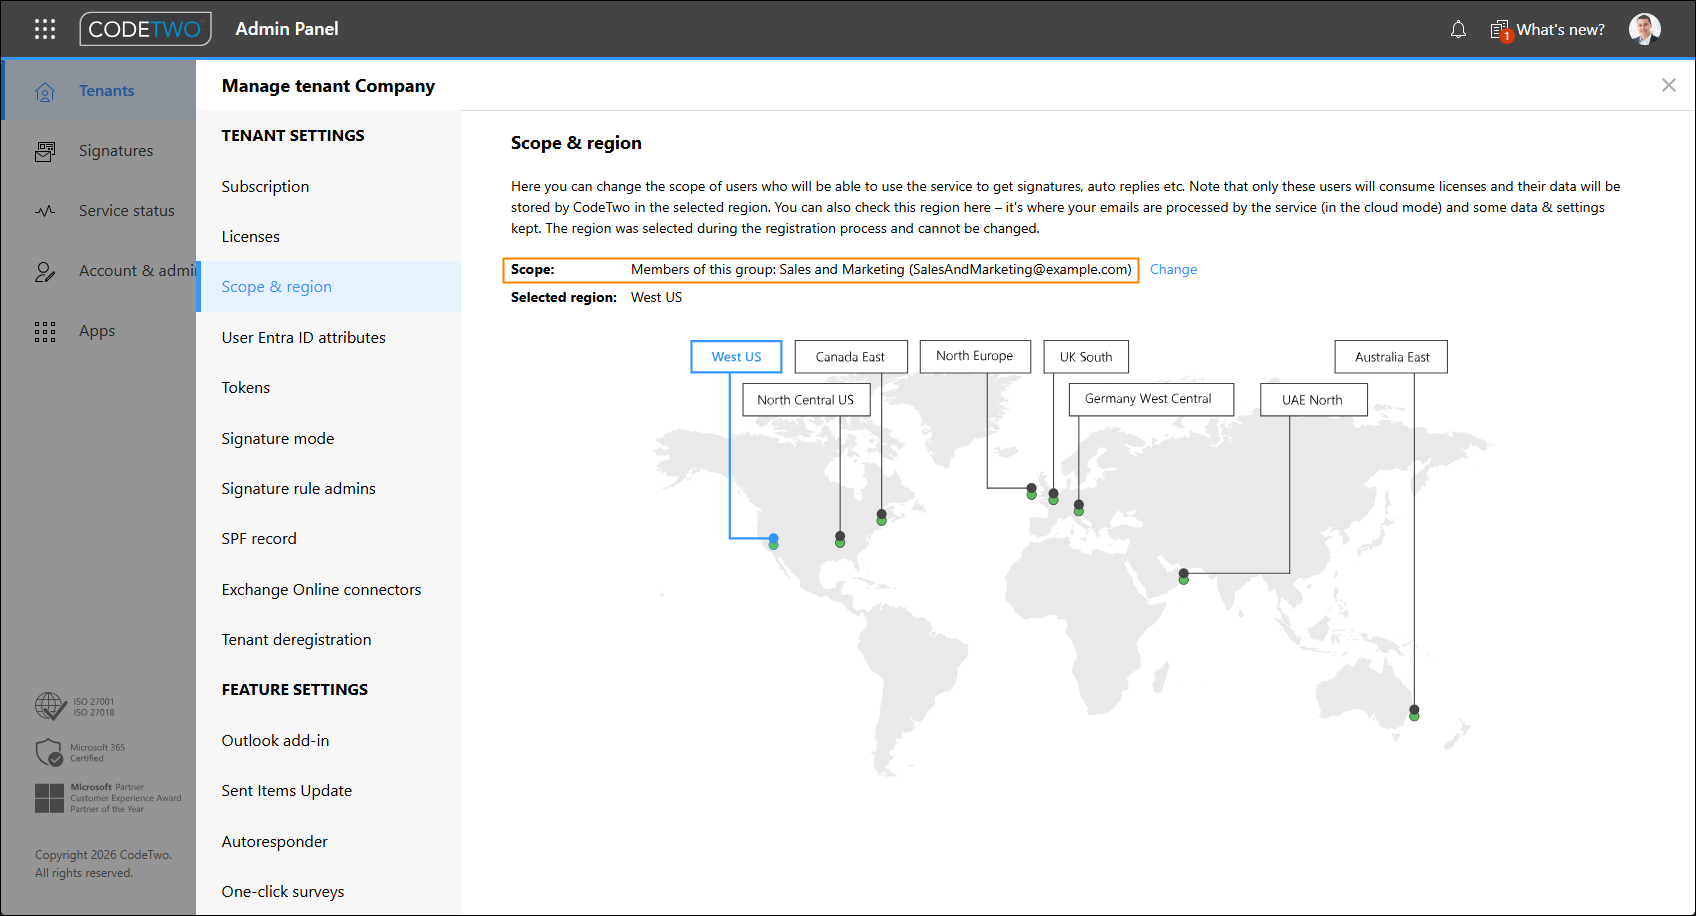
Task: Click the Manage tenant Company title
Action: (328, 86)
